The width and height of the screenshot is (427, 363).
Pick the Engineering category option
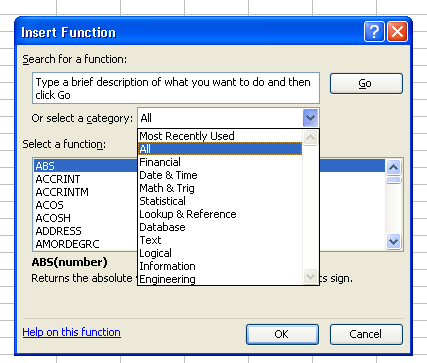(220, 279)
